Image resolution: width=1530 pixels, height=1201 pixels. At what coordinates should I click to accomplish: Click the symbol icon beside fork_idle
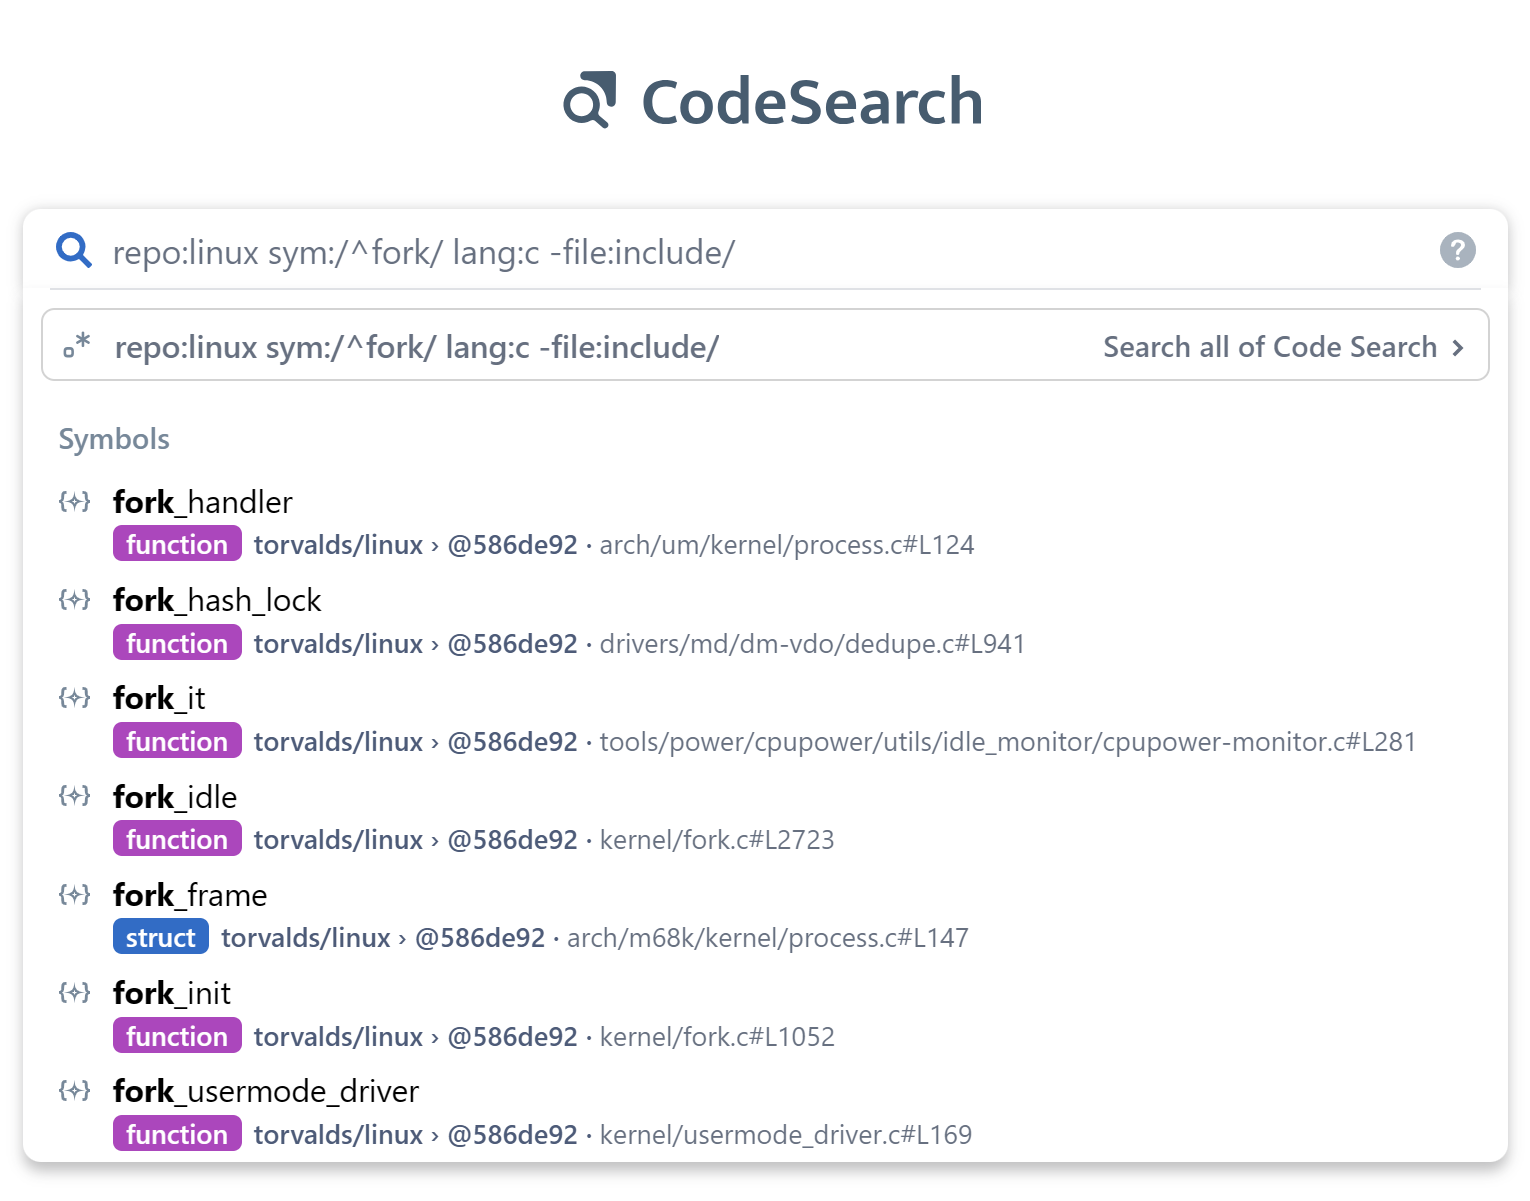tap(75, 796)
